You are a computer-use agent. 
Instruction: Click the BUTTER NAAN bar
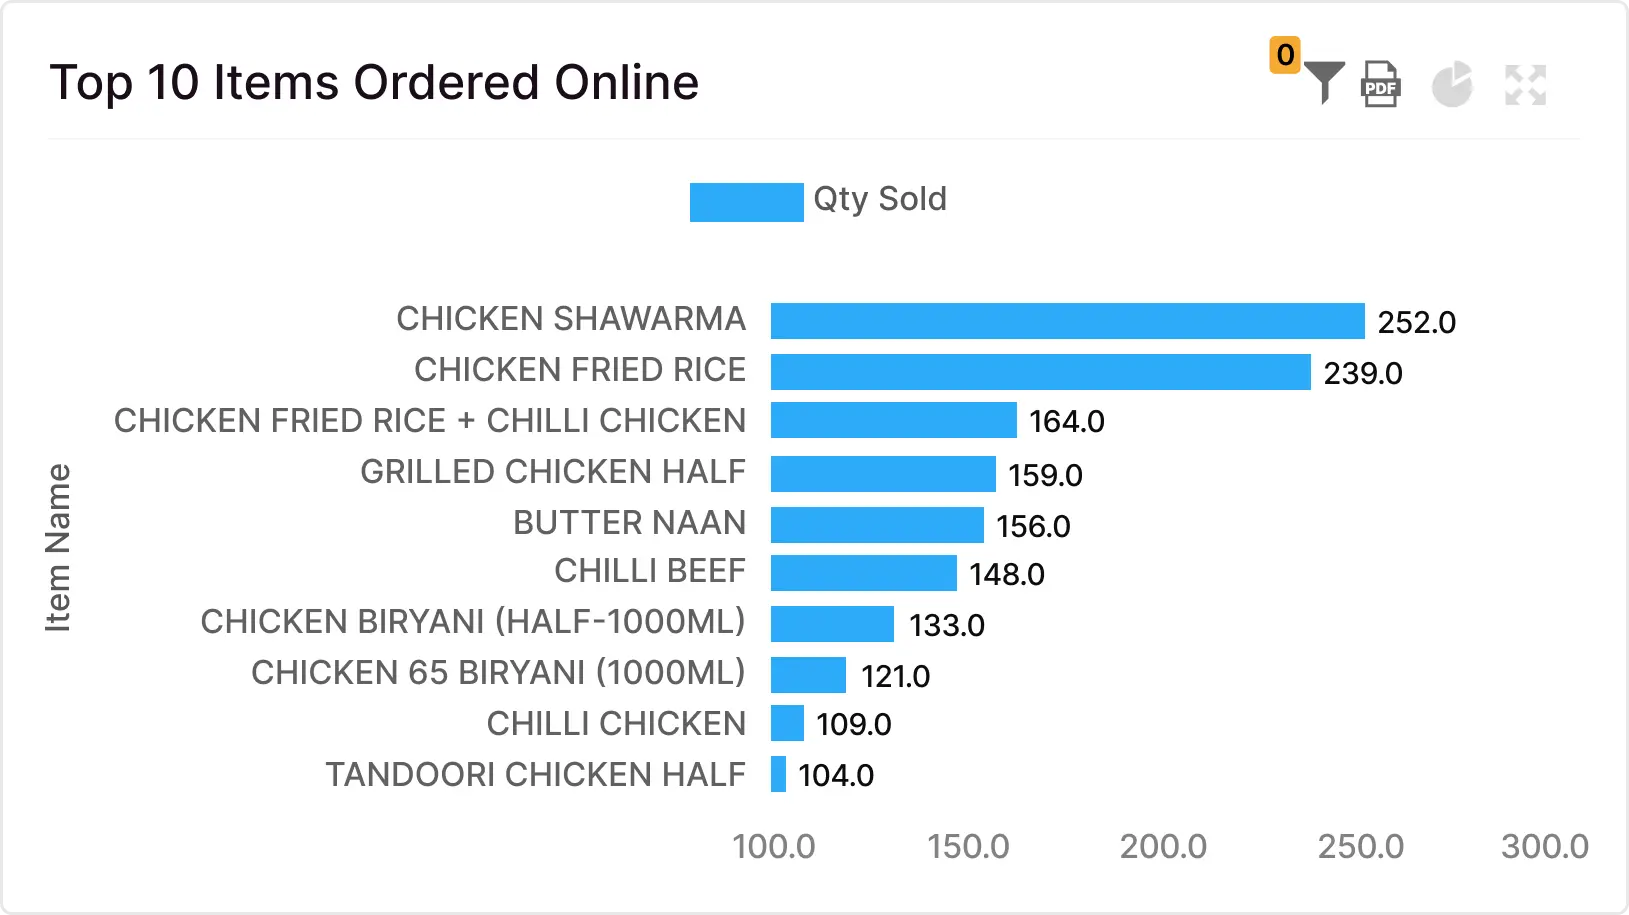877,525
